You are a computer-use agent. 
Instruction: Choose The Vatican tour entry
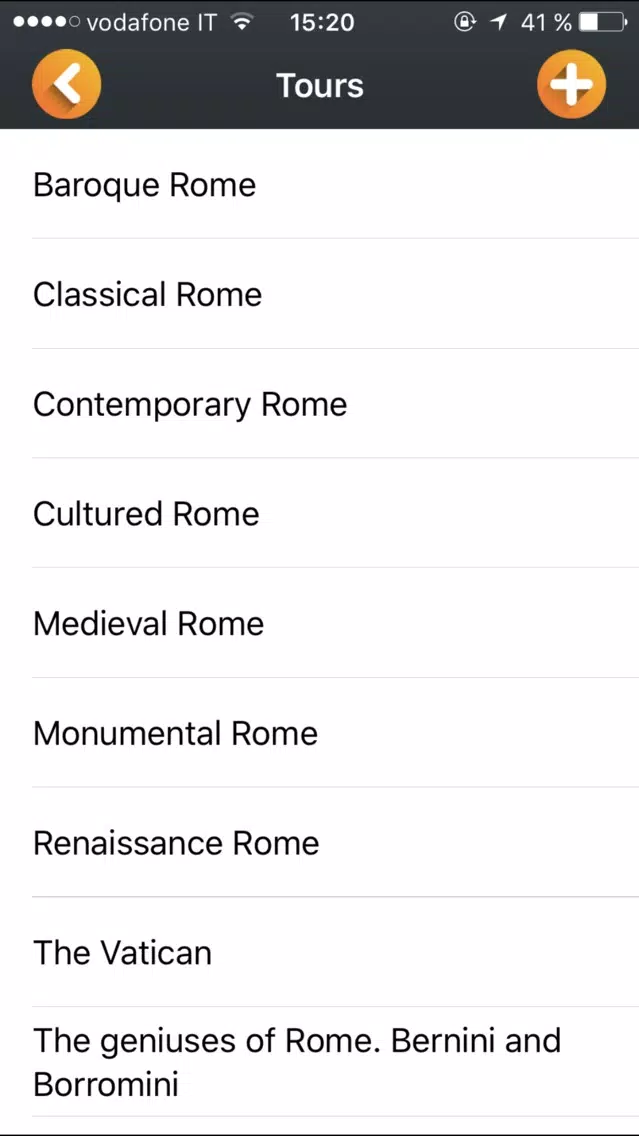[x=122, y=953]
